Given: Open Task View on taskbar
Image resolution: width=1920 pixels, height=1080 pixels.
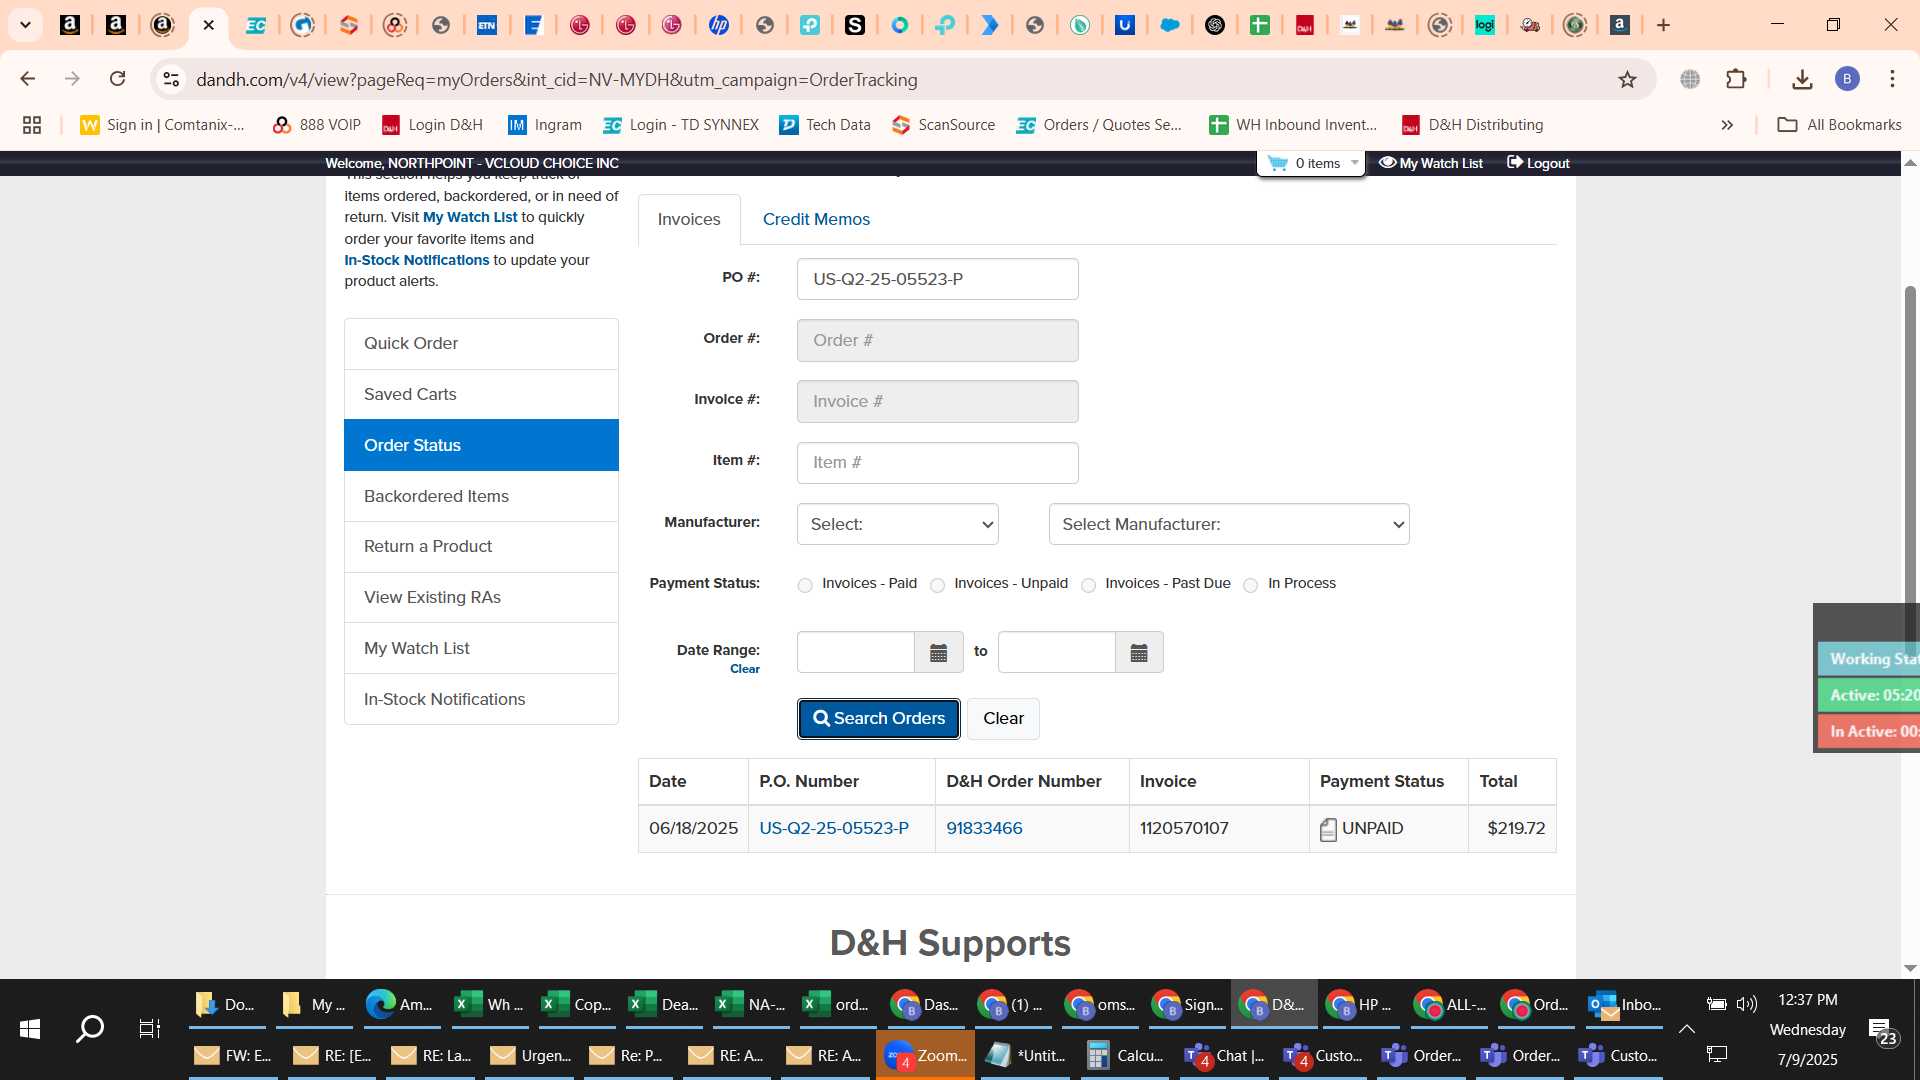Looking at the screenshot, I should (149, 1028).
